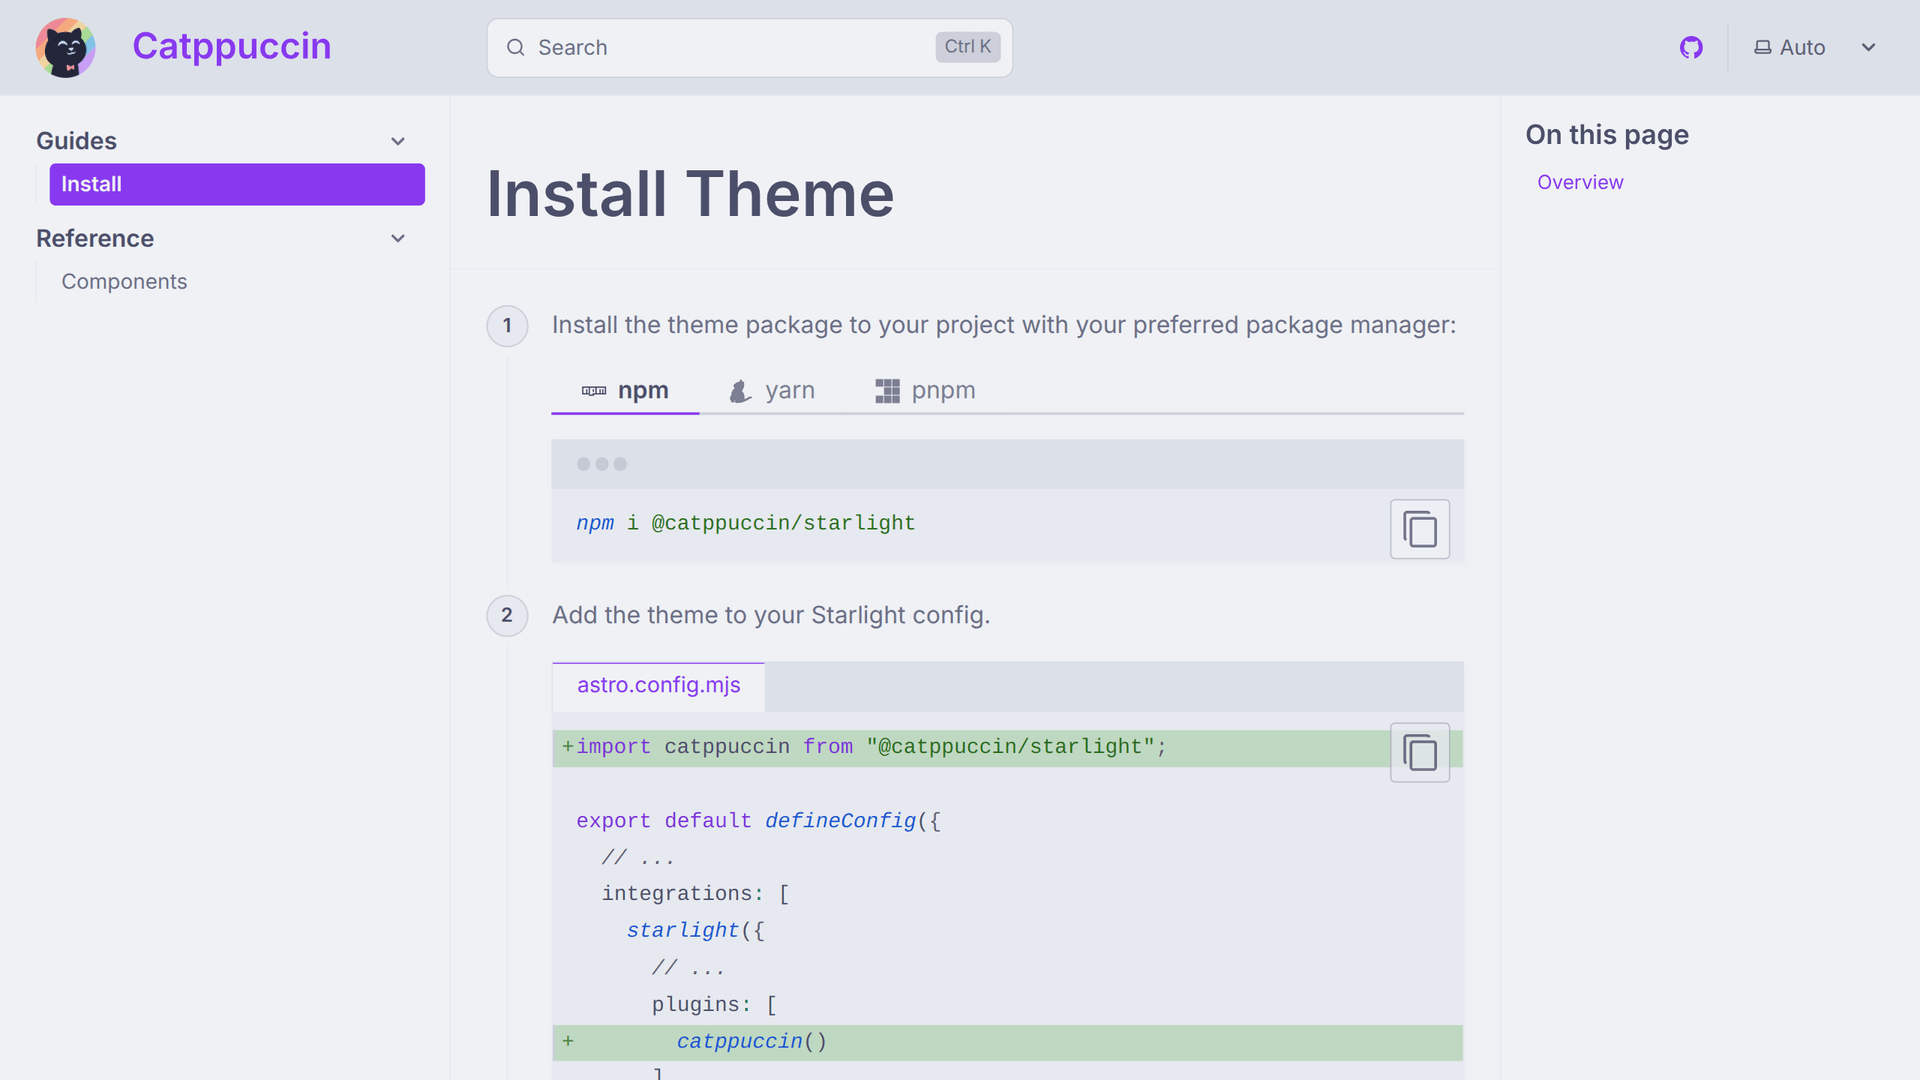1920x1080 pixels.
Task: Click the 'On this page' heading
Action: [x=1607, y=134]
